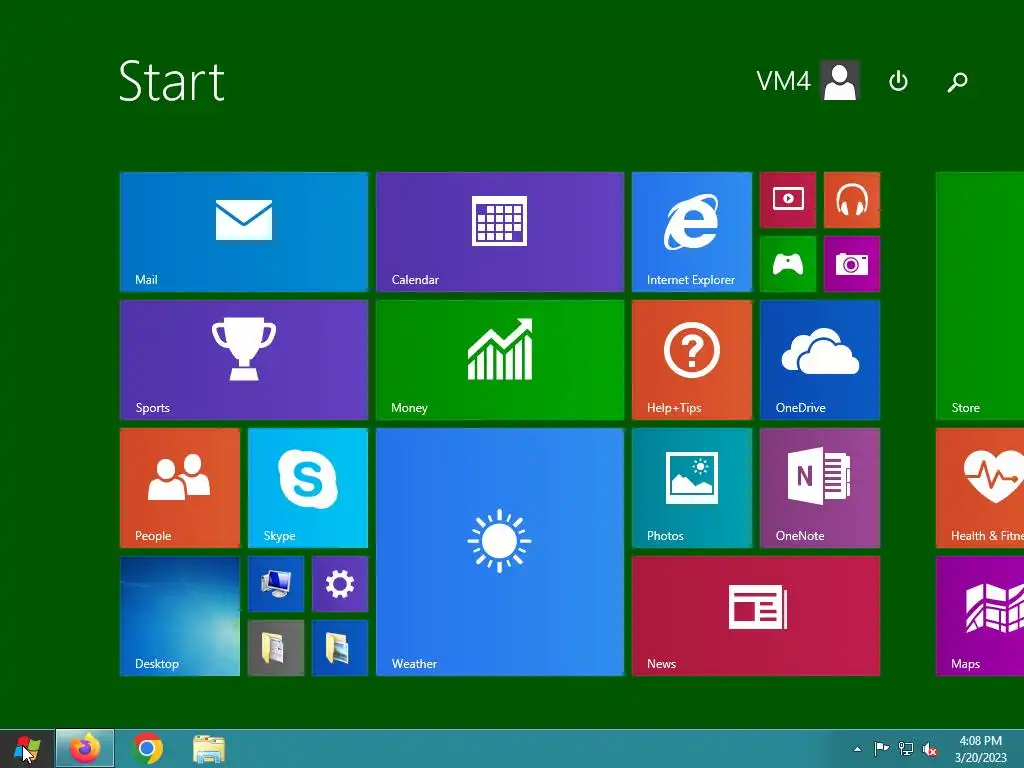Click the VM4 user account picture

(x=840, y=81)
